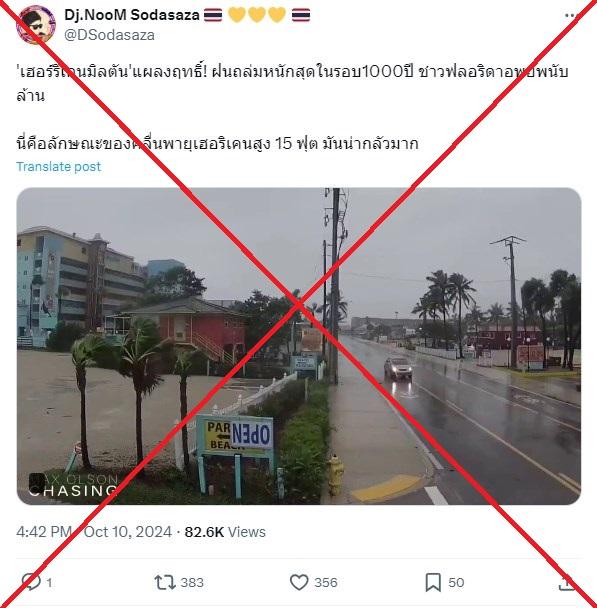
Task: Click the reply speech bubble icon
Action: 31,582
